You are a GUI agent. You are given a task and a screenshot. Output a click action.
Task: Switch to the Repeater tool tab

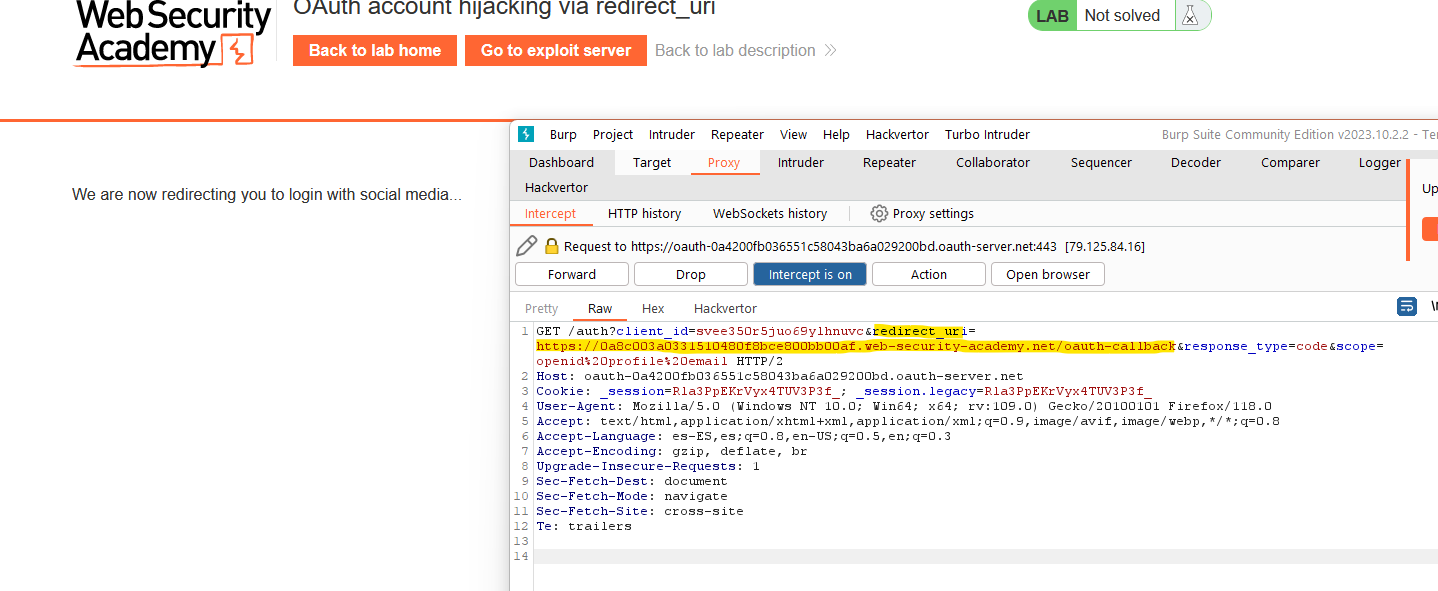pos(889,162)
